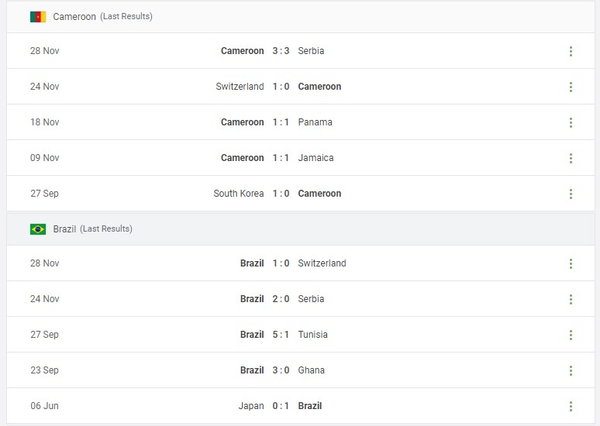This screenshot has height=426, width=600.
Task: Open the Brazil 5:1 Tunisia result
Action: [281, 335]
